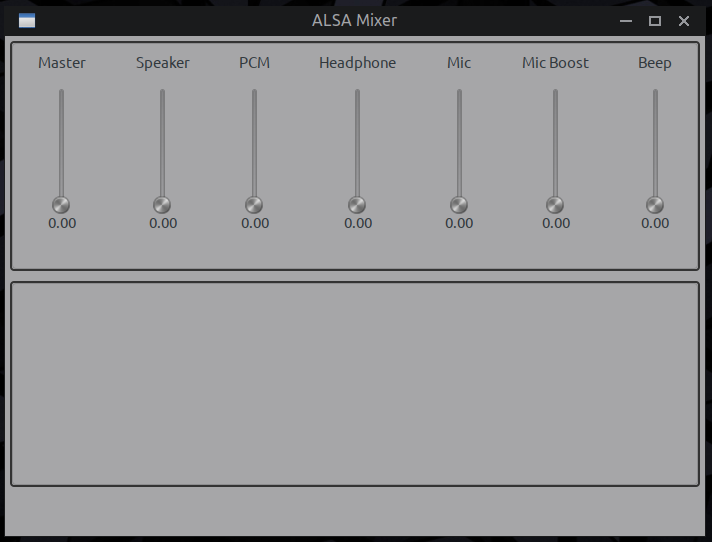Minimize the ALSA Mixer window
Image resolution: width=712 pixels, height=542 pixels.
click(x=626, y=21)
